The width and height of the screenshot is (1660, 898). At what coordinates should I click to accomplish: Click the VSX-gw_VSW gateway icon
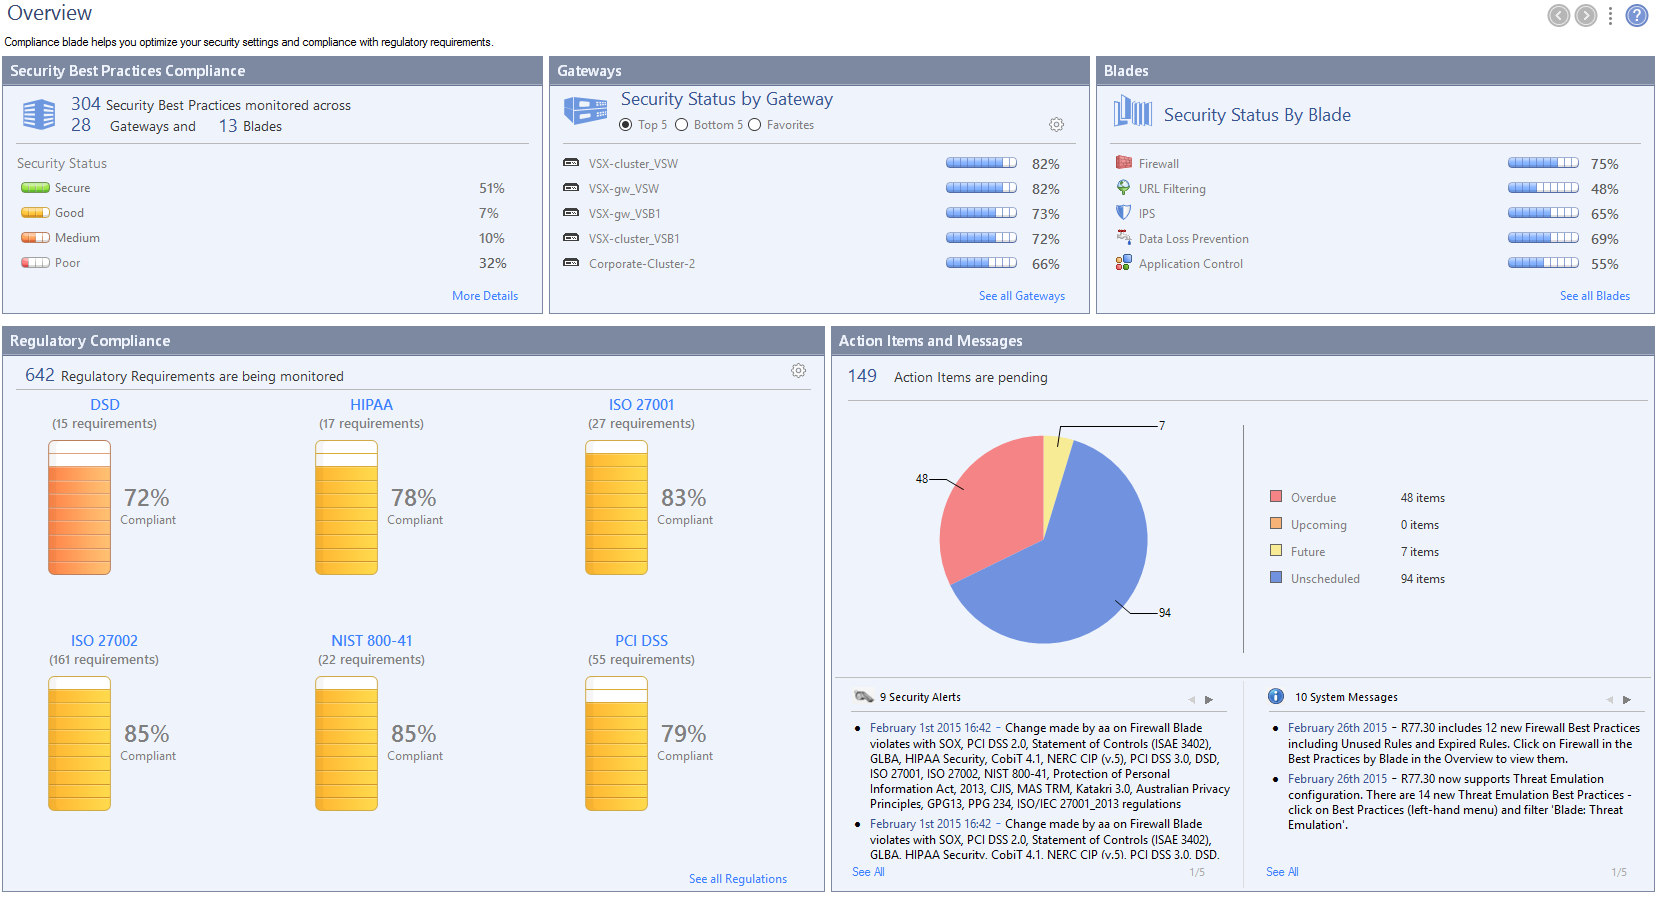(x=571, y=188)
